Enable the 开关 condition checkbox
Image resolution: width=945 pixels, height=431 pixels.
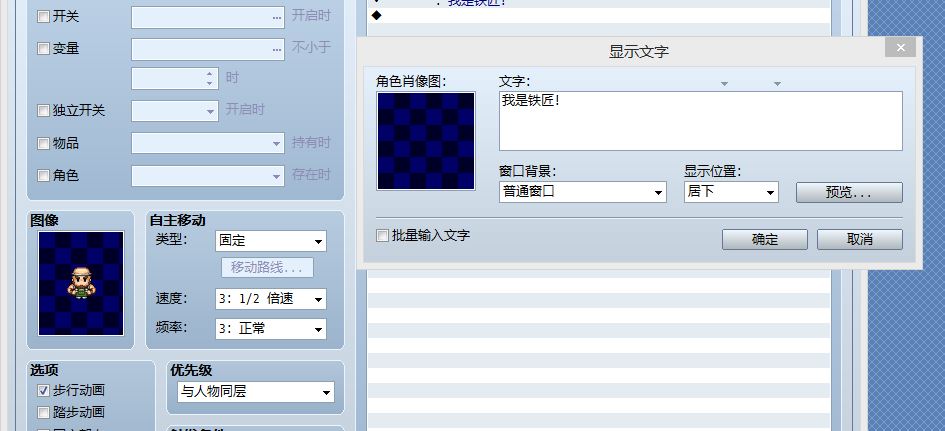point(43,17)
